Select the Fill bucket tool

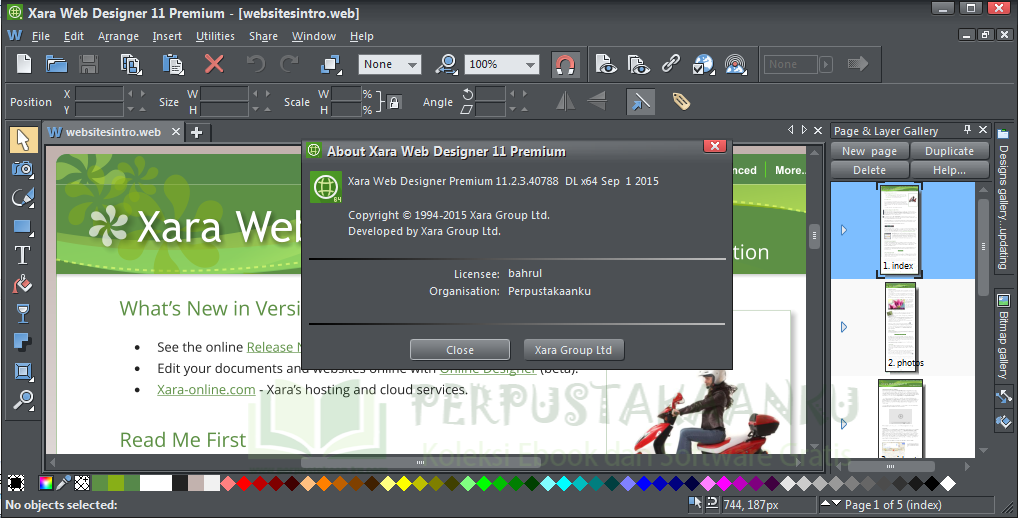pos(23,284)
